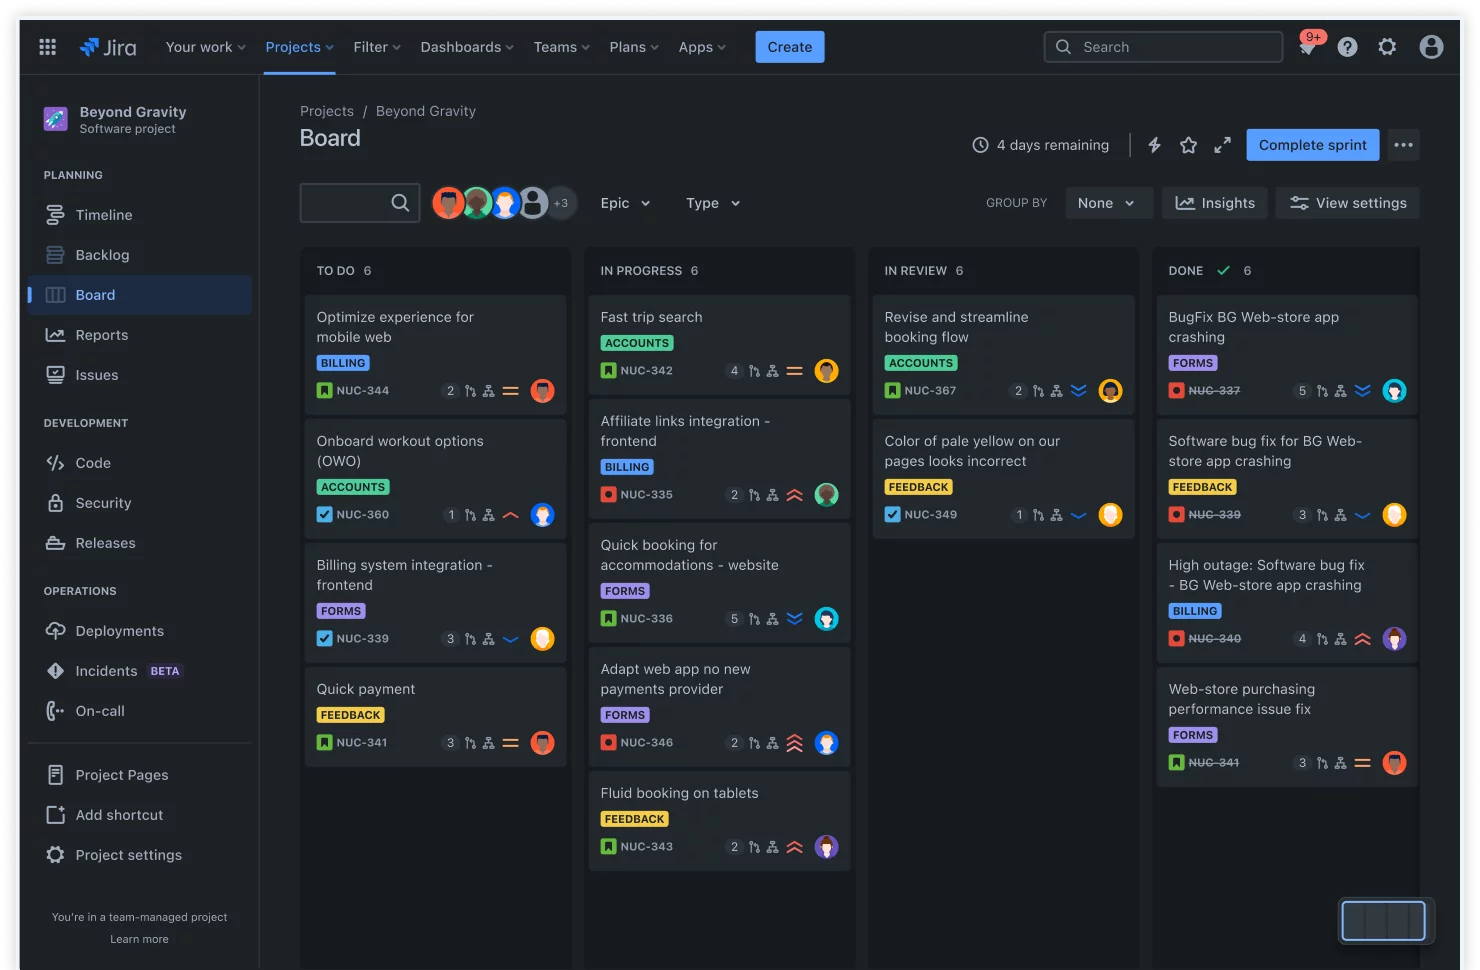Screen dimensions: 1480x970
Task: Open the Releases page
Action: point(105,542)
